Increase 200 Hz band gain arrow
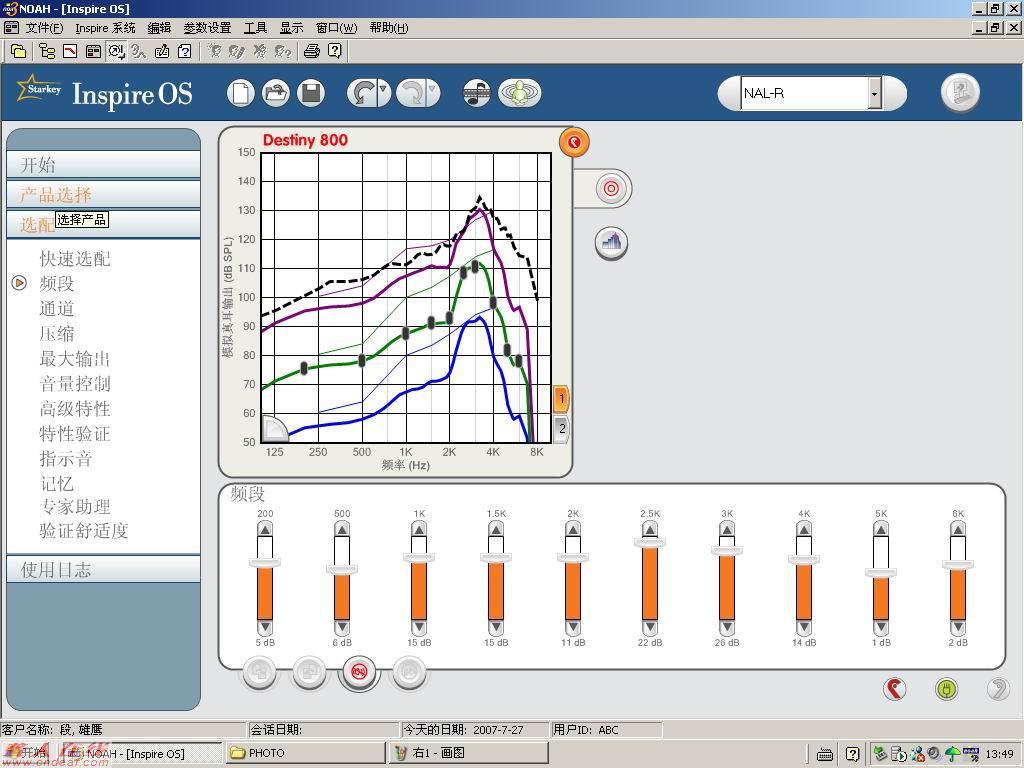The width and height of the screenshot is (1024, 768). [265, 529]
